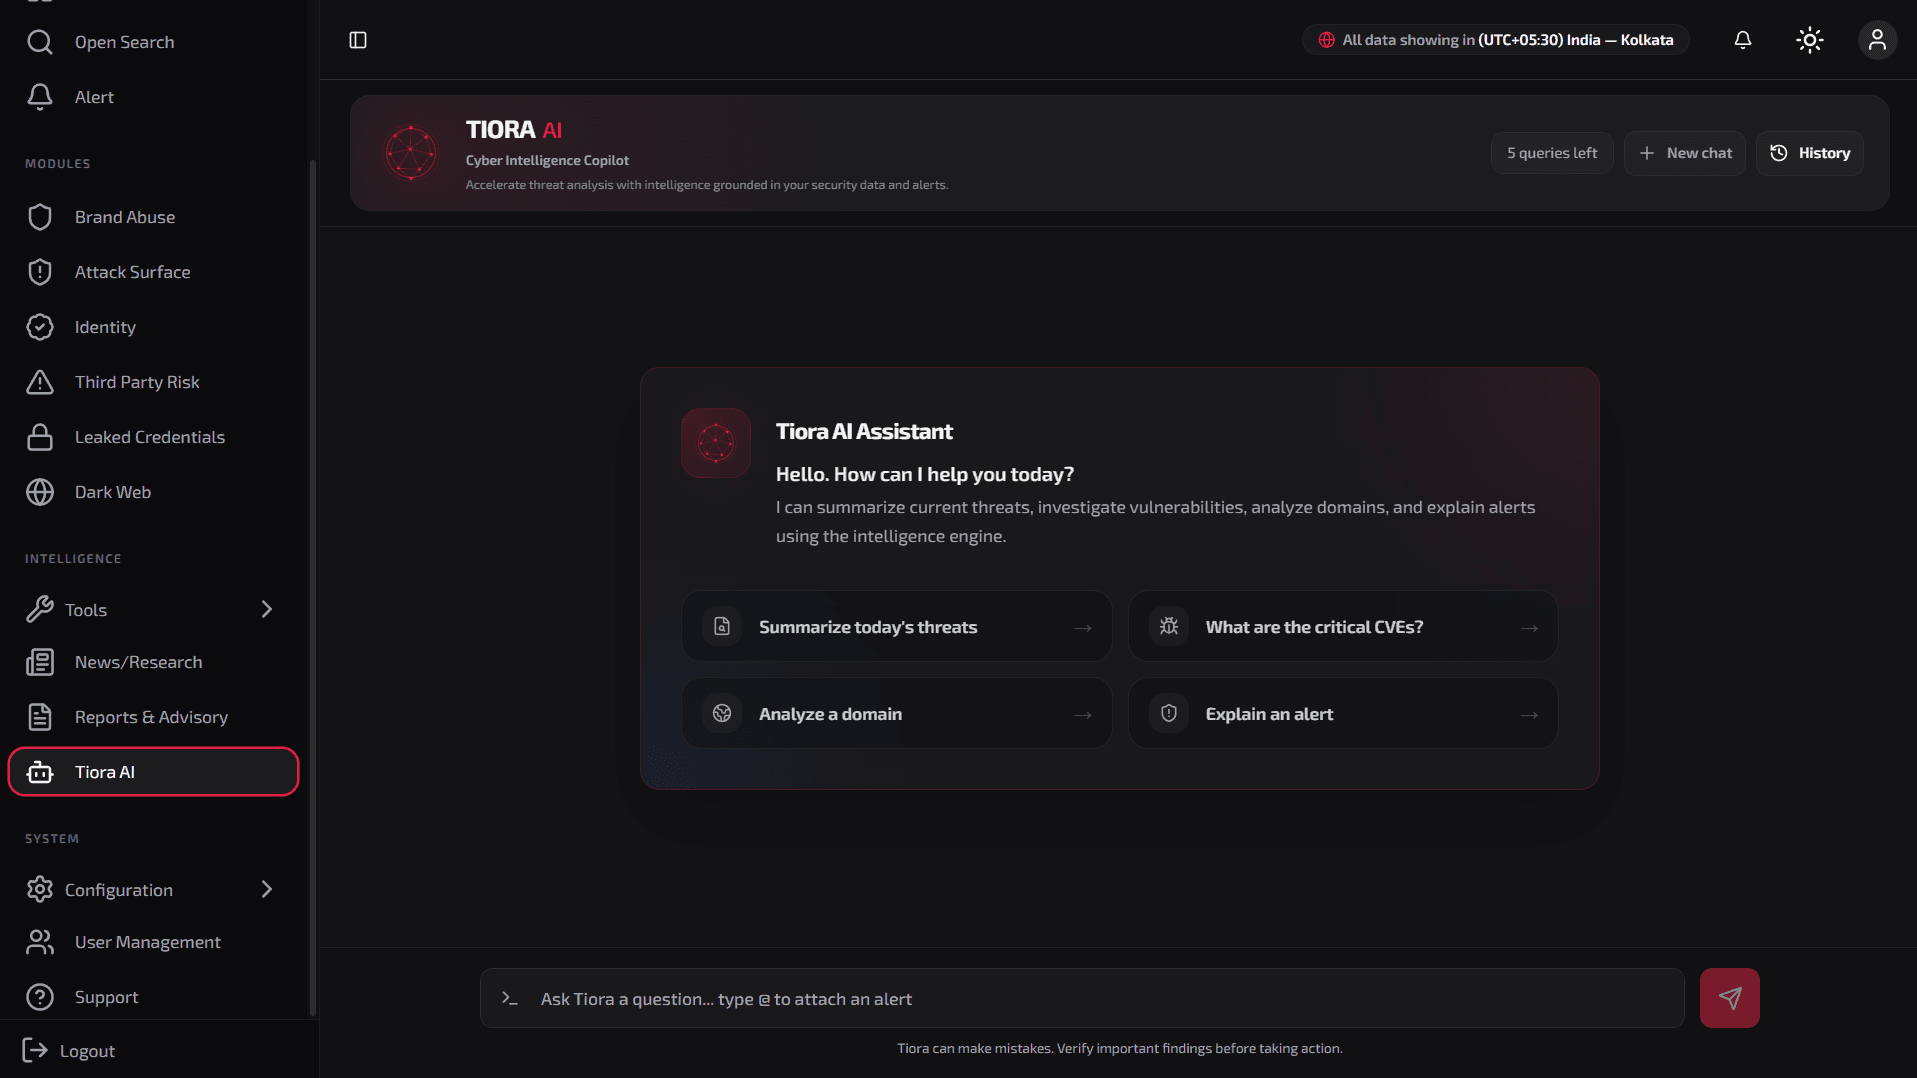Viewport: 1917px width, 1078px height.
Task: Choose What are the critical CVEs suggestion
Action: 1343,627
